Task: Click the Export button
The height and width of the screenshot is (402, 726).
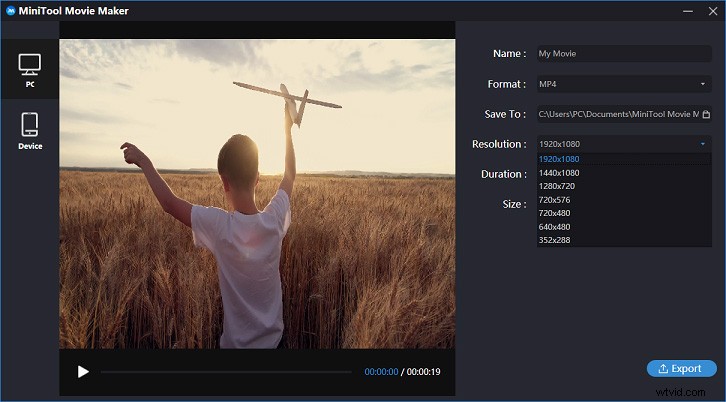Action: point(682,369)
